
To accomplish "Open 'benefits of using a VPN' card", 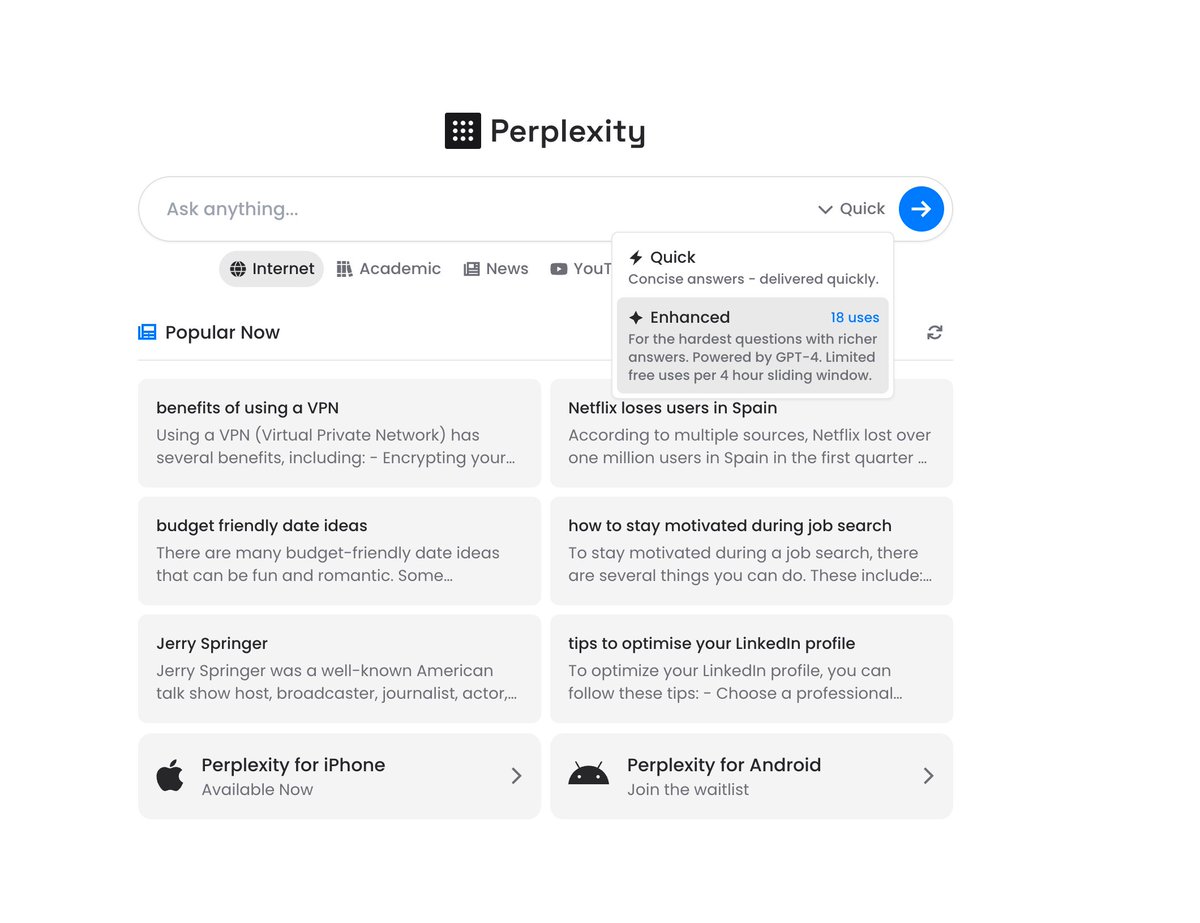I will (x=340, y=433).
